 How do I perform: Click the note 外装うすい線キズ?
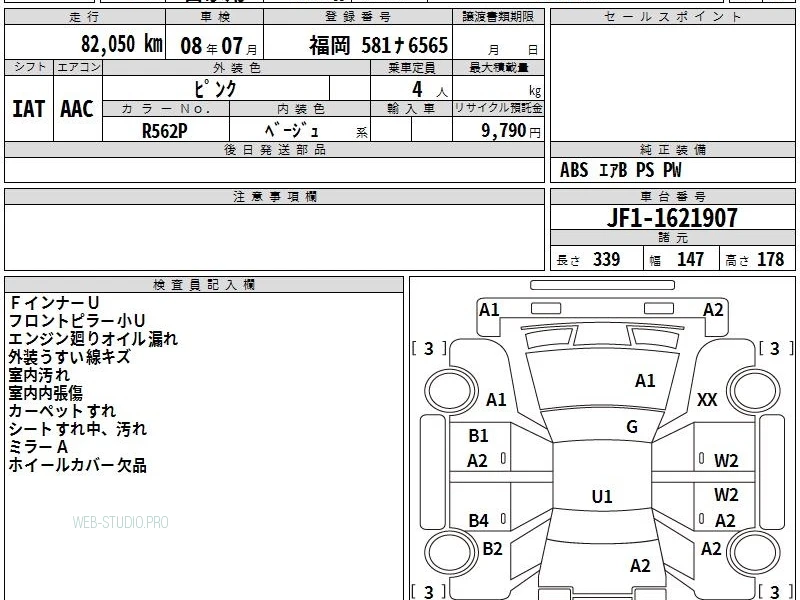(x=70, y=357)
